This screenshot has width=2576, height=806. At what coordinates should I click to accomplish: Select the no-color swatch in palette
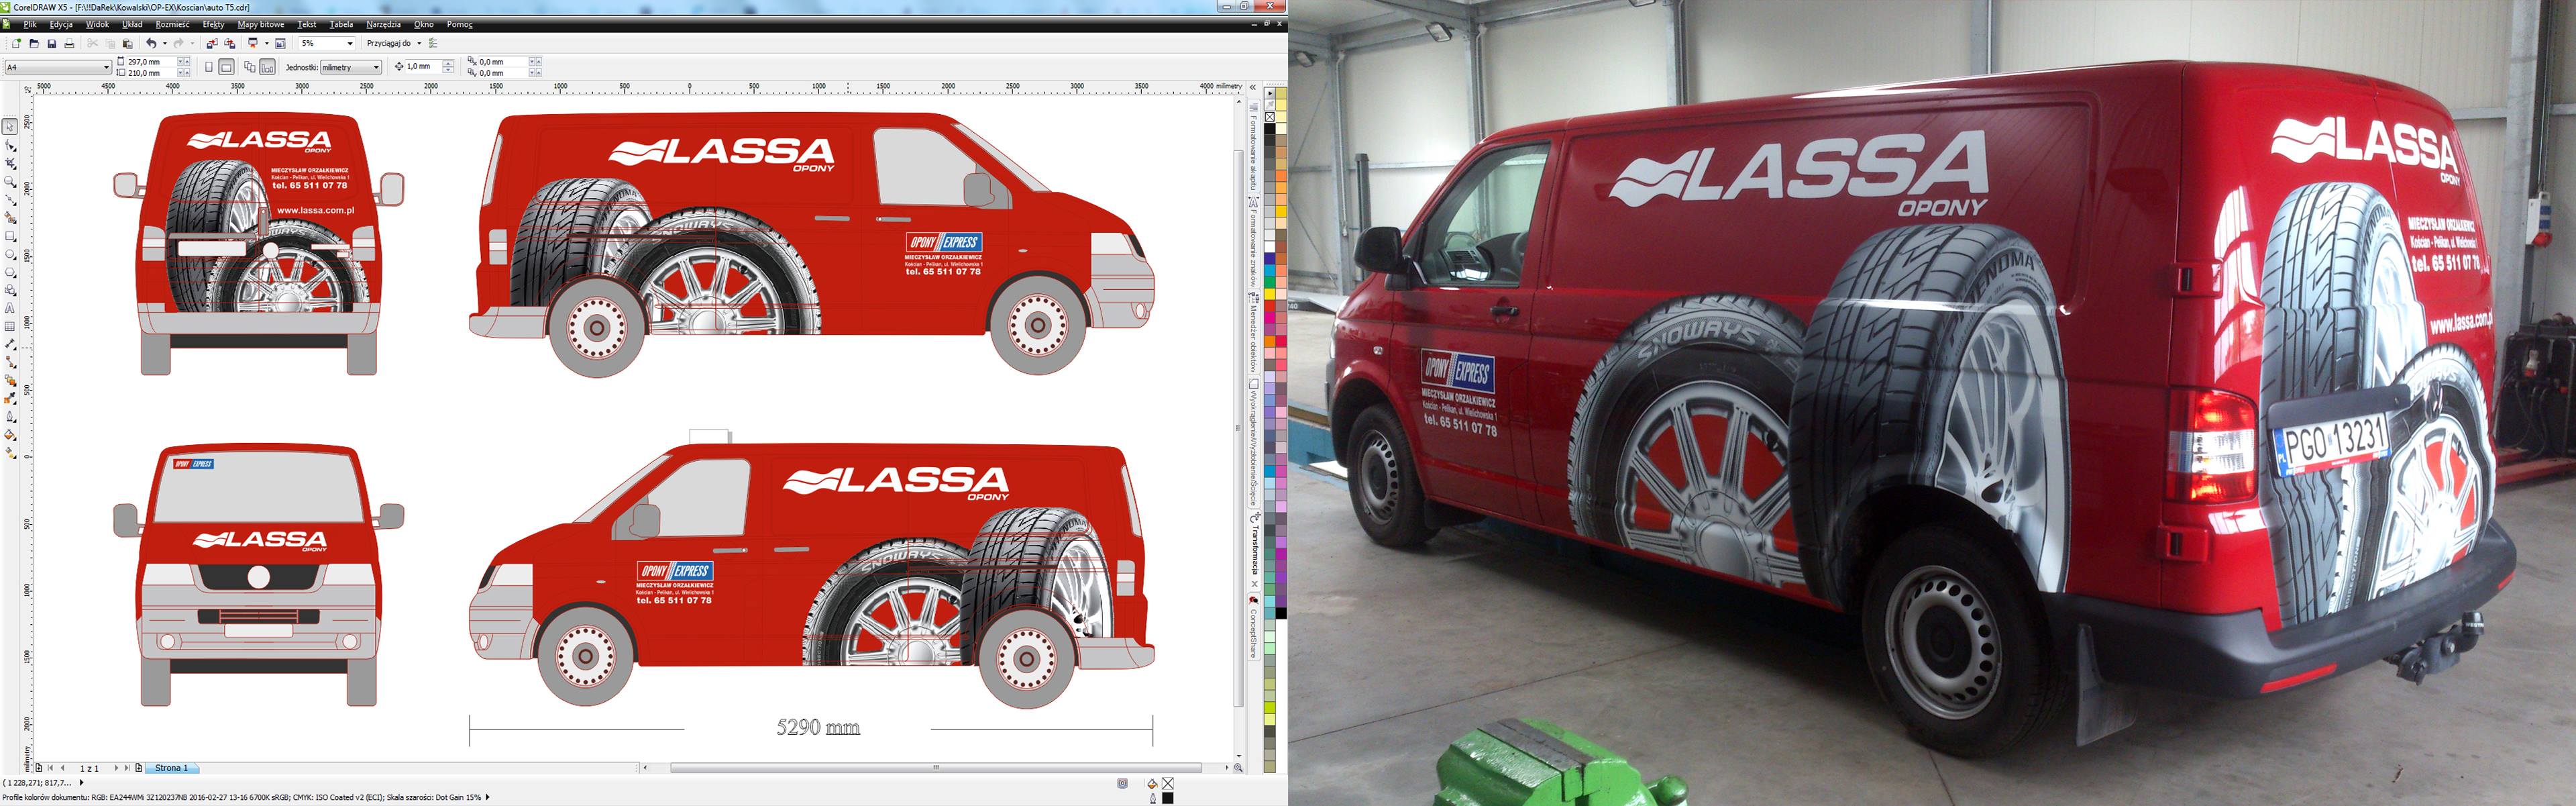(x=1270, y=117)
